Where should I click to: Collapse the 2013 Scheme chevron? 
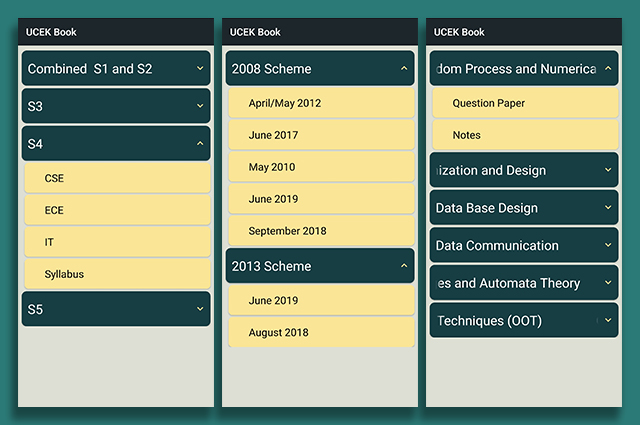point(404,266)
